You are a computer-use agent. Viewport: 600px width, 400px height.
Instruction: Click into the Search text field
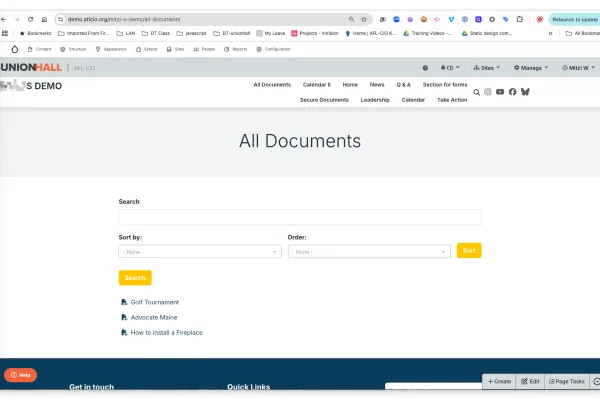pyautogui.click(x=300, y=217)
